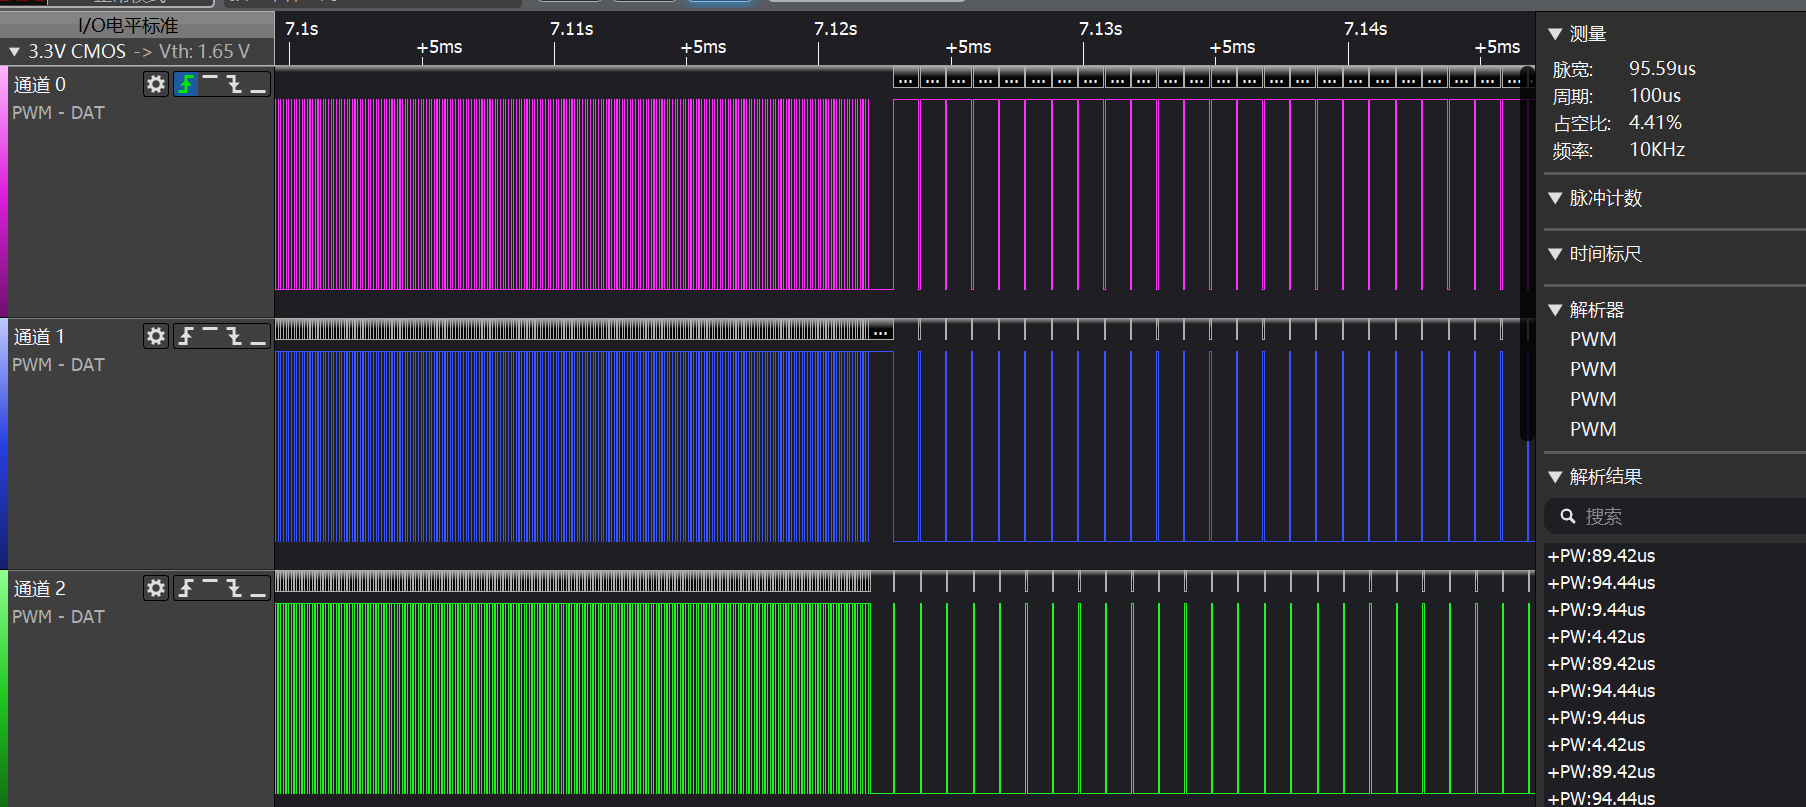Collapse the 脉冲计数 pulse count section

point(1555,198)
